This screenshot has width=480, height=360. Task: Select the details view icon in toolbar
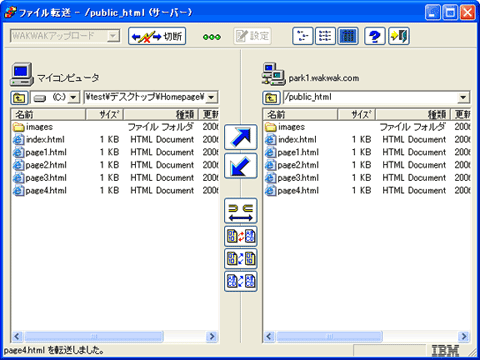pyautogui.click(x=348, y=36)
